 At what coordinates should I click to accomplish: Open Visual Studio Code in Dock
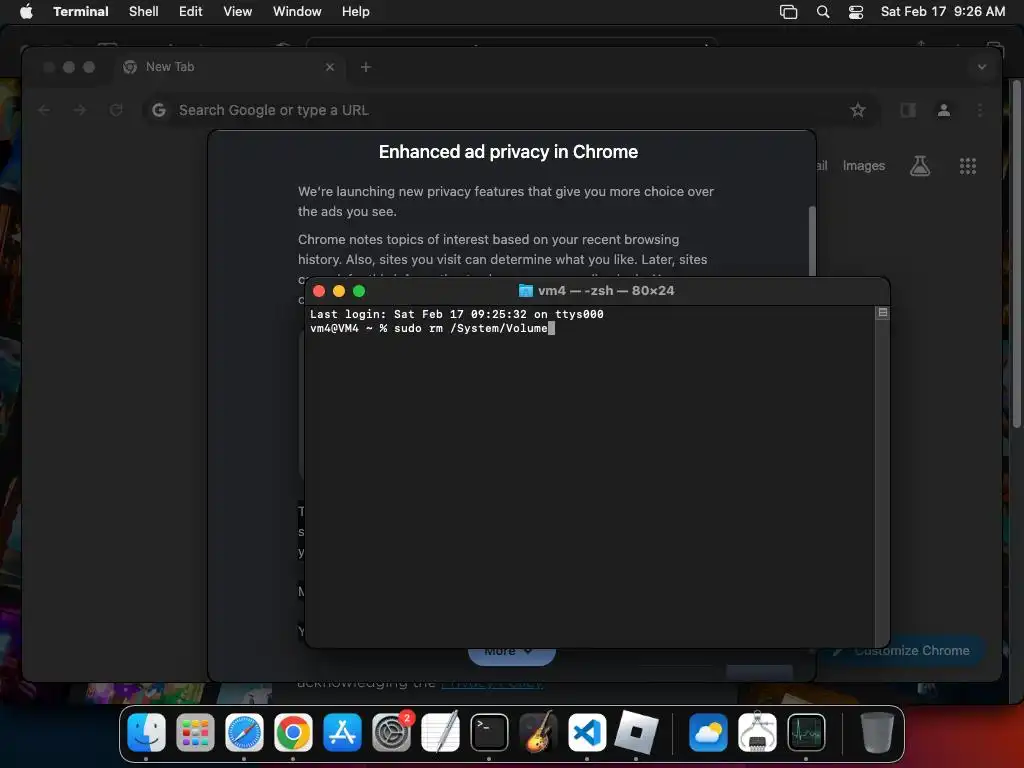point(587,732)
